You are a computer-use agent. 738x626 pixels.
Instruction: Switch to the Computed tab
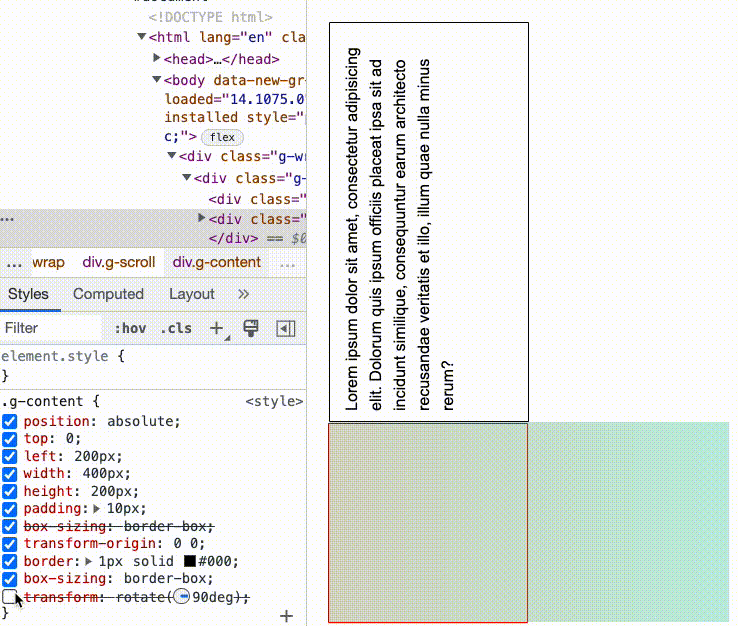coord(108,294)
